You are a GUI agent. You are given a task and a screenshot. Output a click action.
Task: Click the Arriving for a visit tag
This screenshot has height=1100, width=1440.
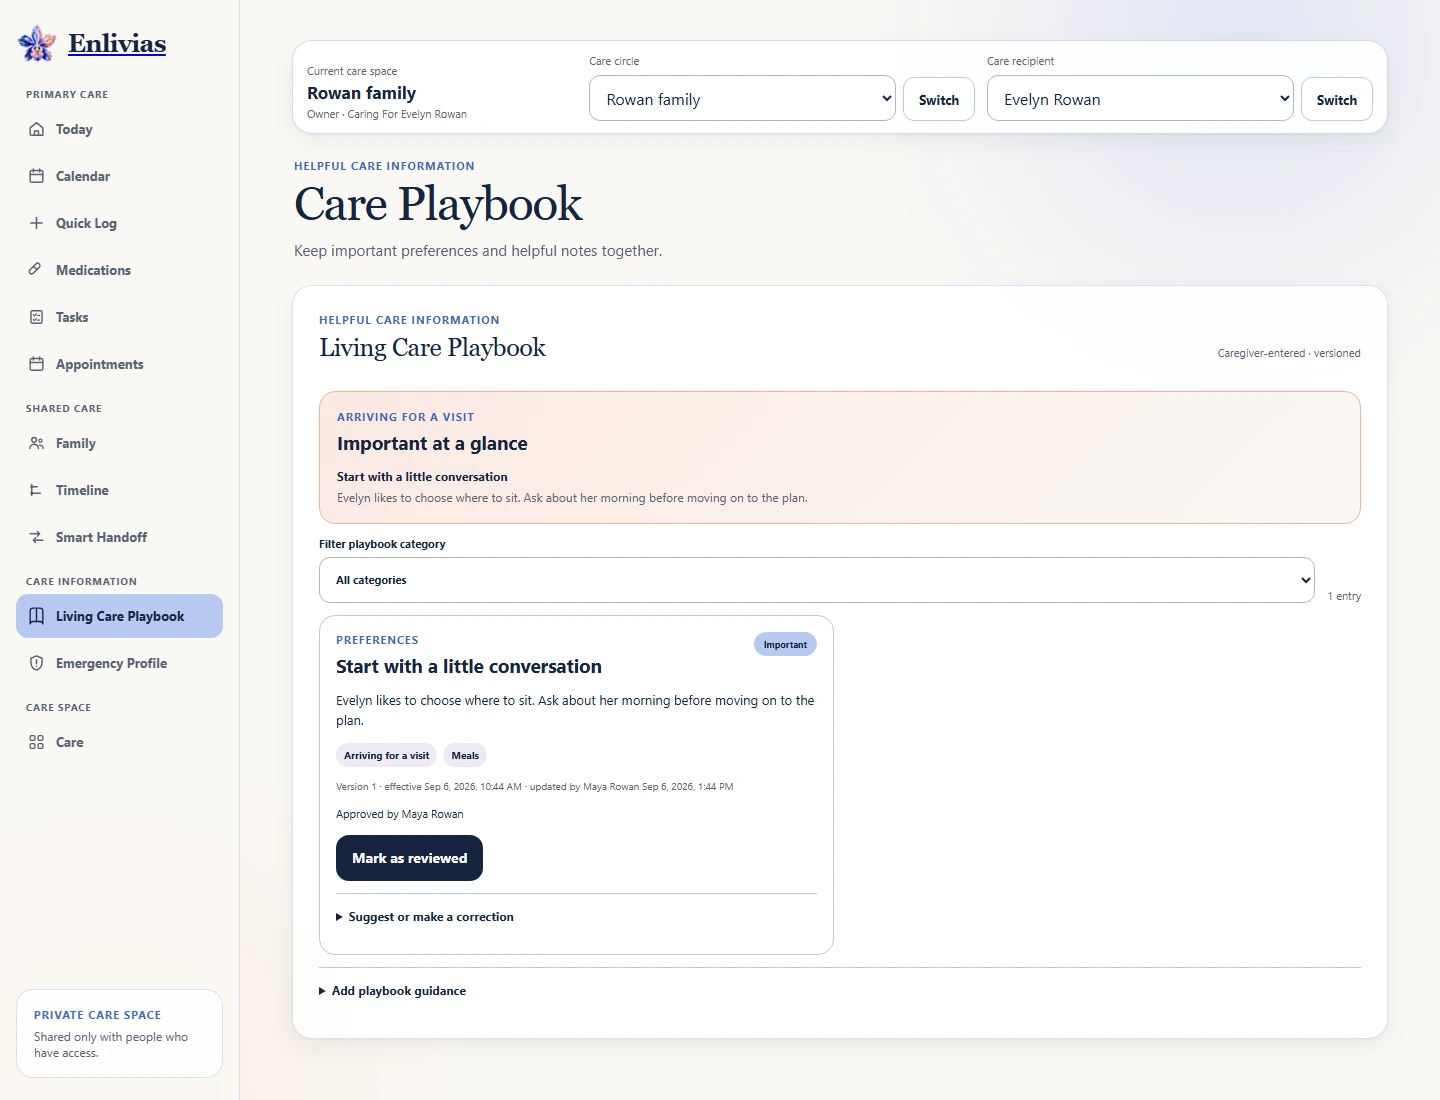point(386,756)
